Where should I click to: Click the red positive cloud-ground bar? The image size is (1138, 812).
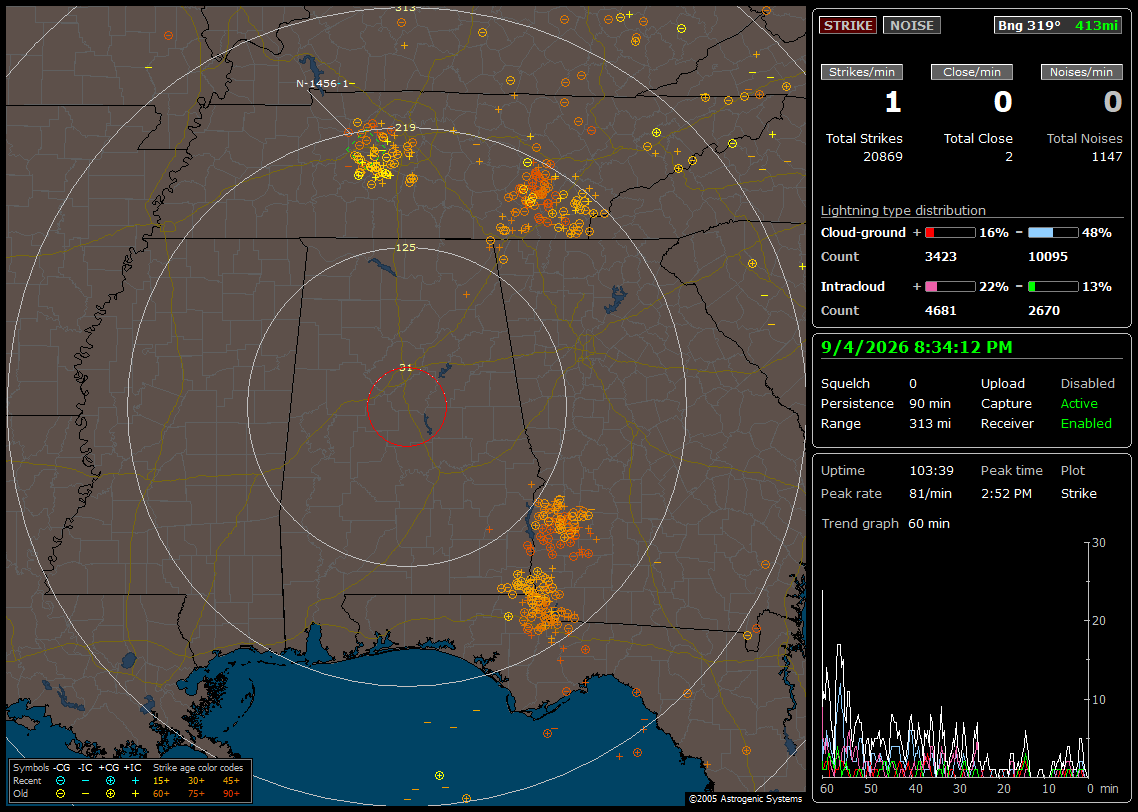click(x=950, y=233)
